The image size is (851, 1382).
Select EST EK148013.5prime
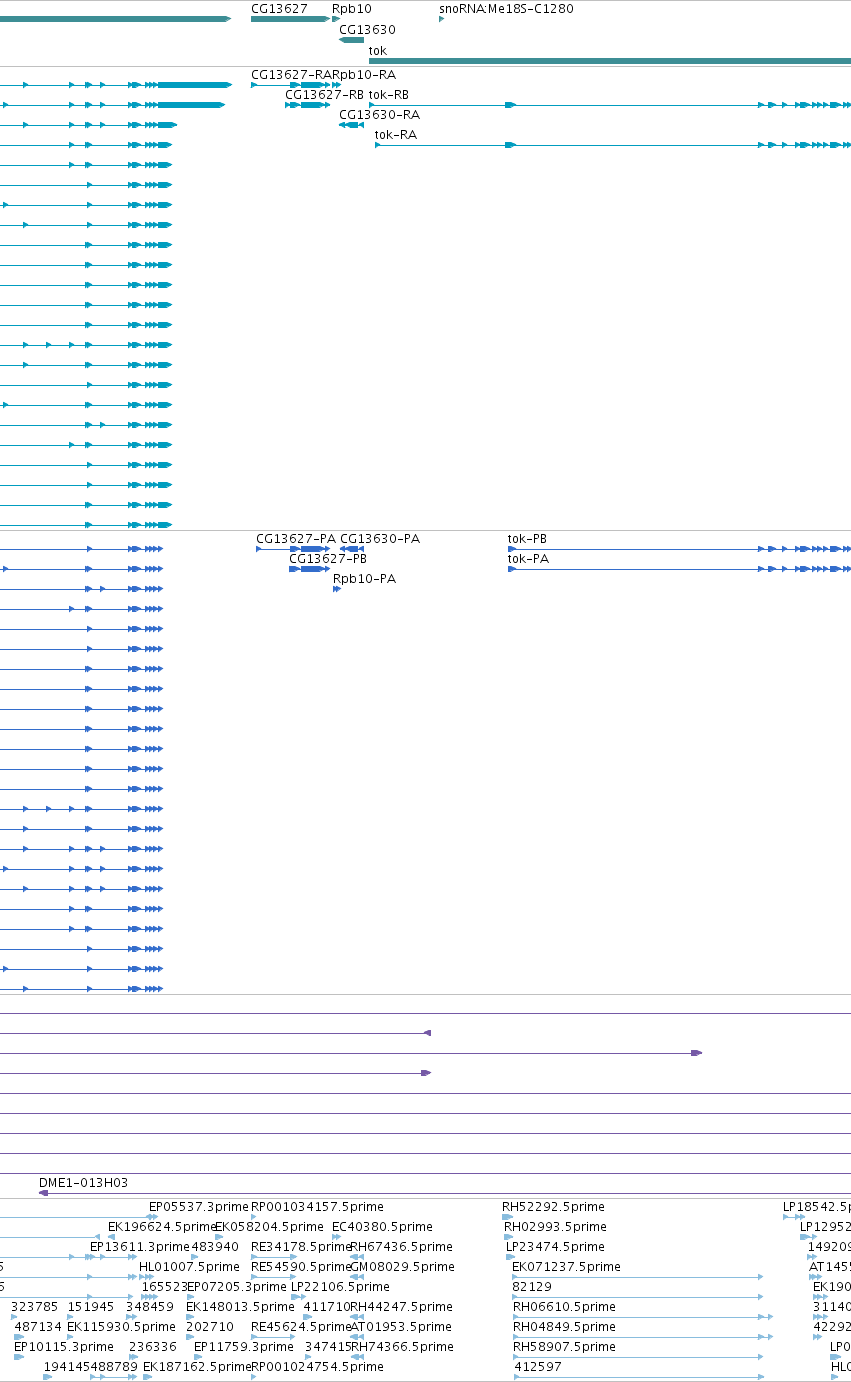click(x=240, y=1306)
